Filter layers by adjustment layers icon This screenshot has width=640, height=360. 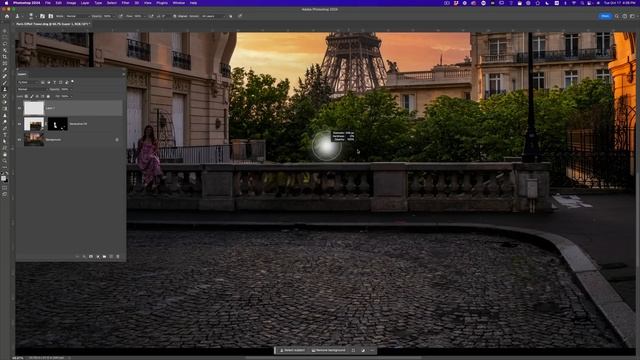(49, 82)
